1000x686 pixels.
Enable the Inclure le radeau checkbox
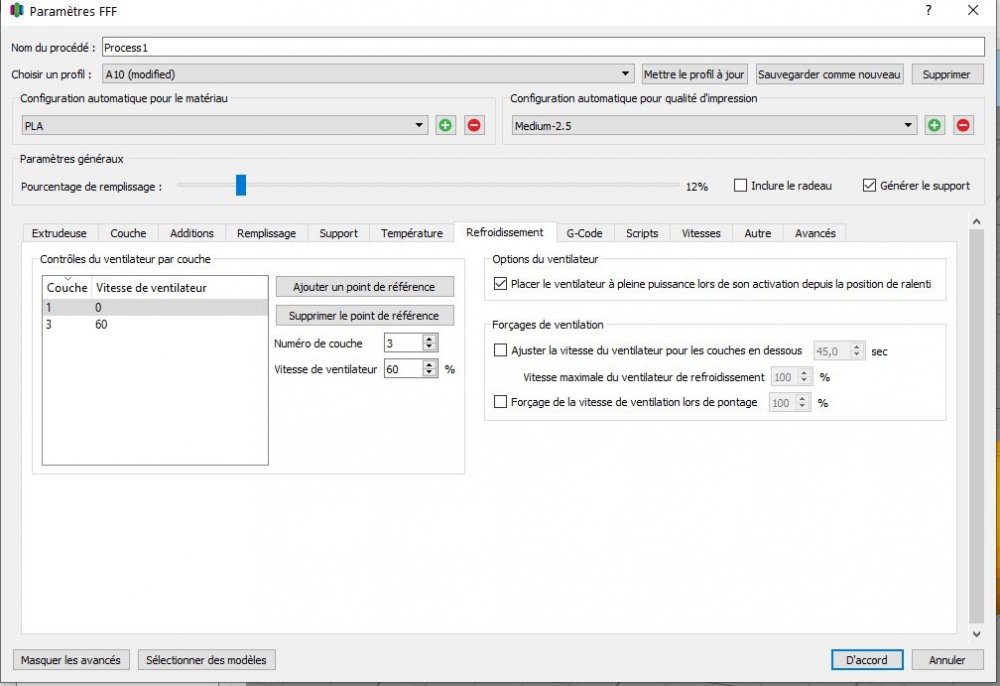(x=740, y=185)
